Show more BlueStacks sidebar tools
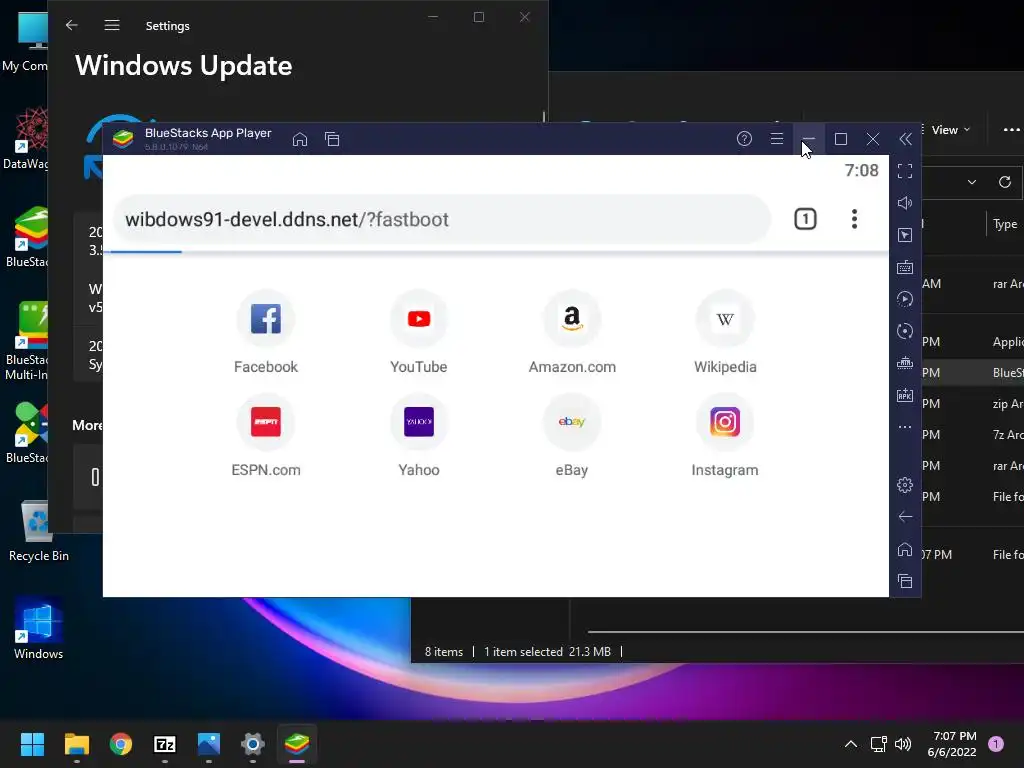Image resolution: width=1024 pixels, height=768 pixels. click(x=905, y=427)
